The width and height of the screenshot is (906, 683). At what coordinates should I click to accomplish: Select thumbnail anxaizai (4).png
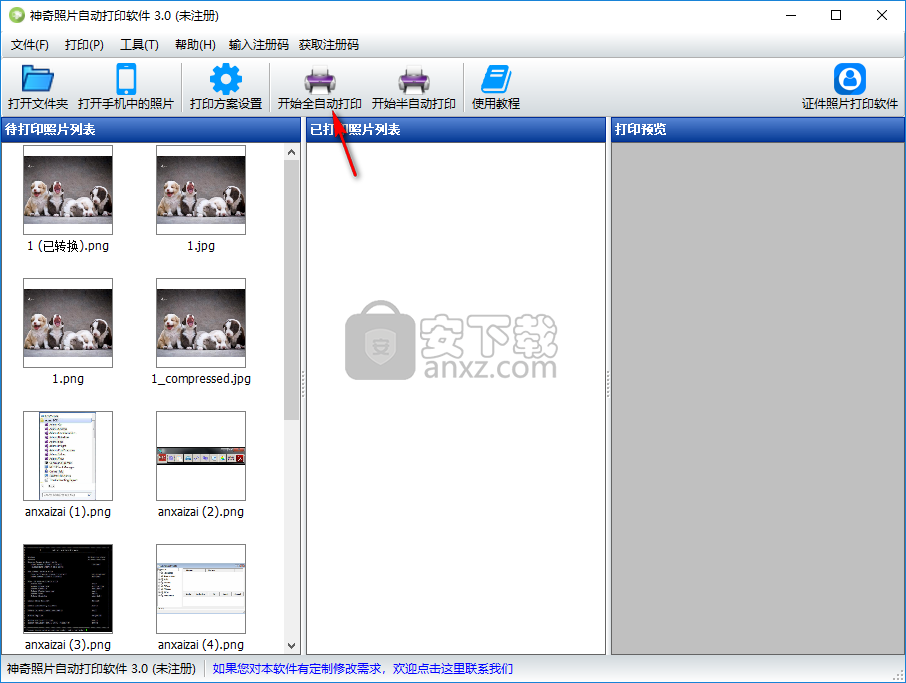pyautogui.click(x=201, y=589)
